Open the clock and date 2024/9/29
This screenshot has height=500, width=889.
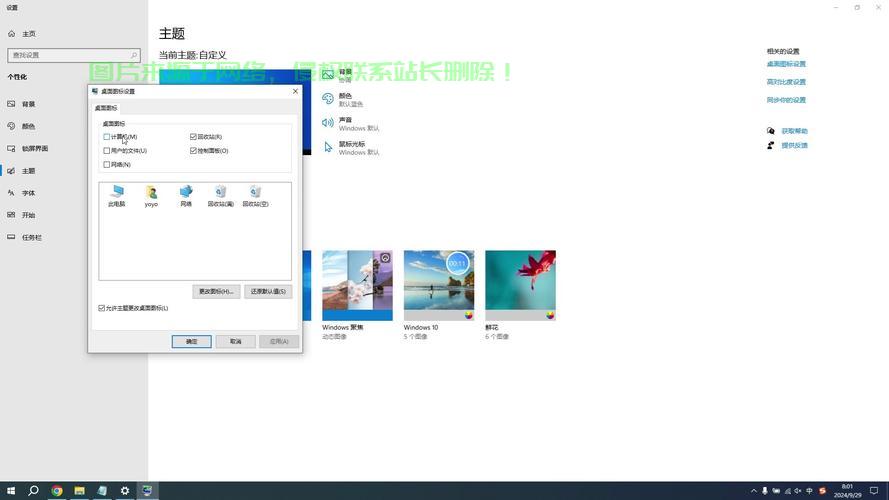(847, 491)
